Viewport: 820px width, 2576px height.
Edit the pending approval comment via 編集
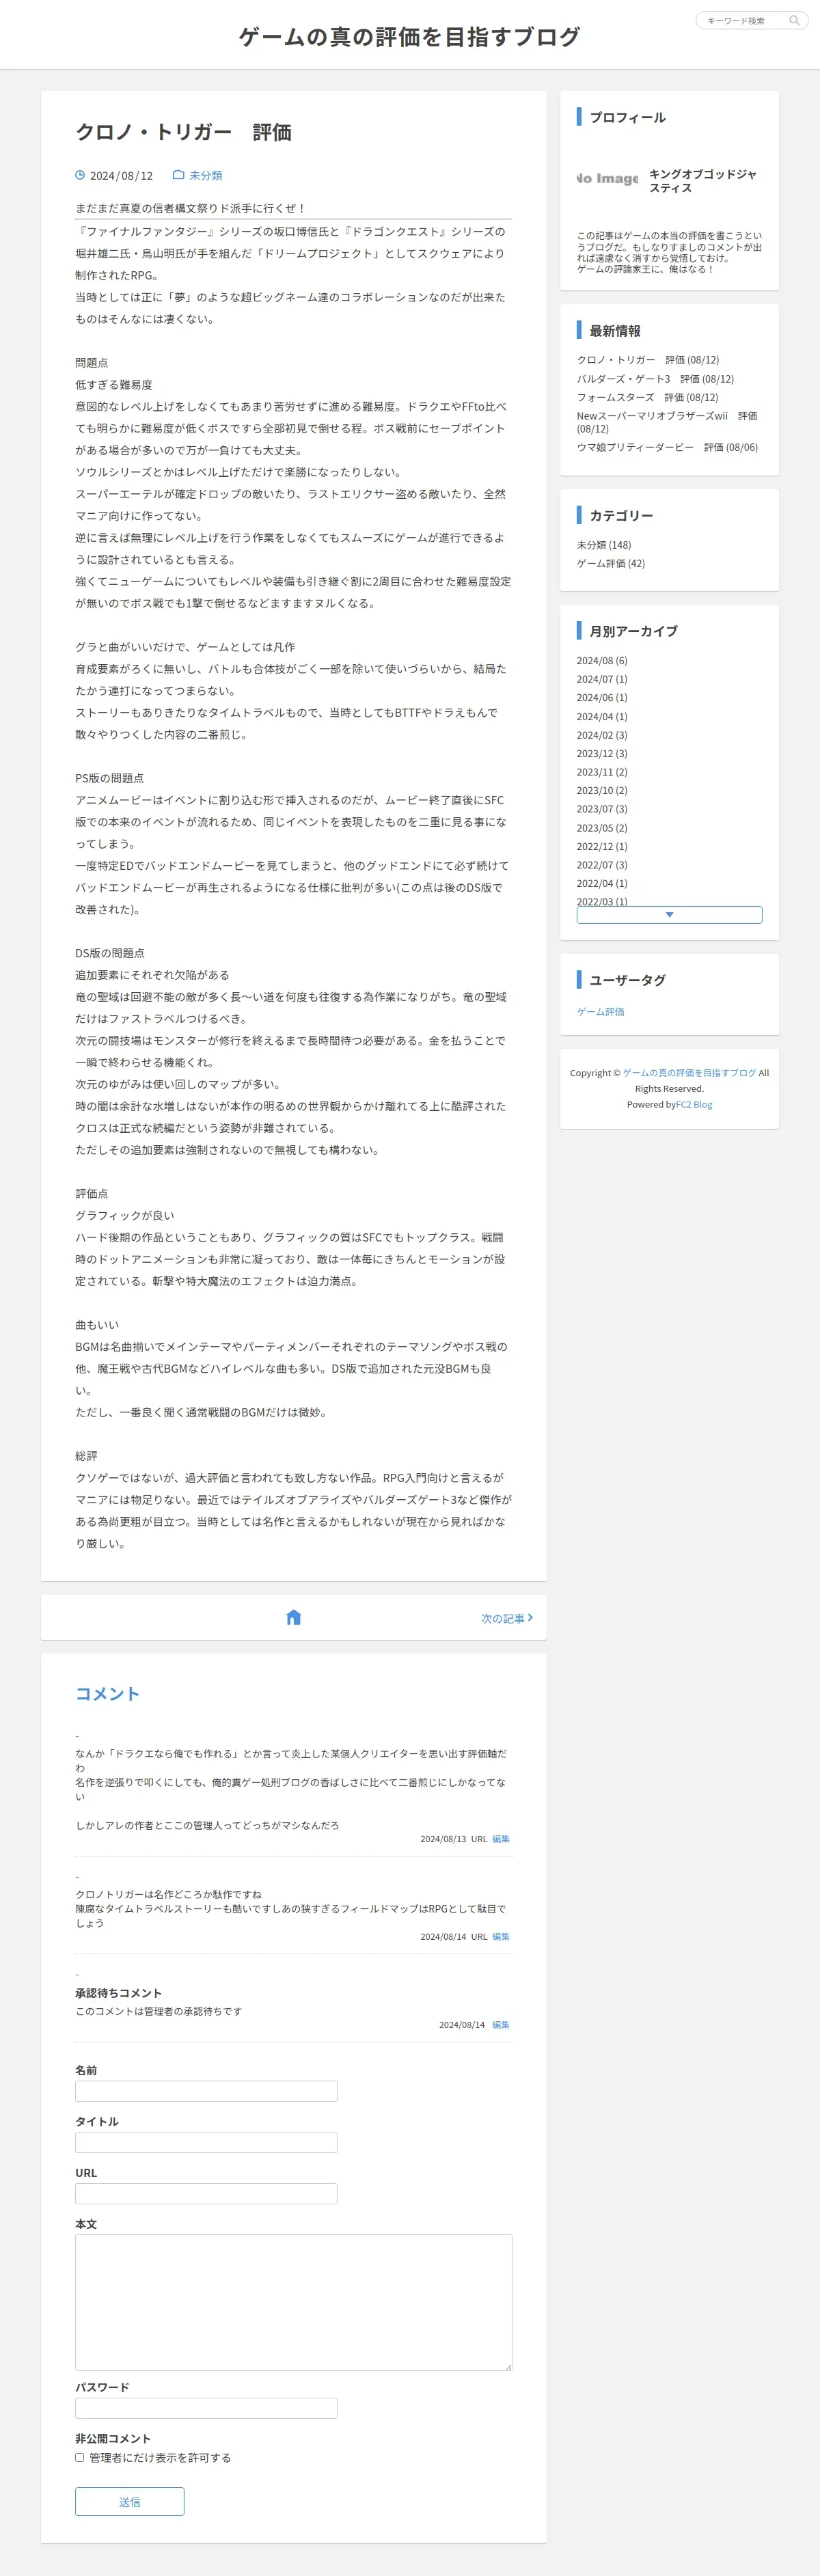click(x=501, y=2024)
